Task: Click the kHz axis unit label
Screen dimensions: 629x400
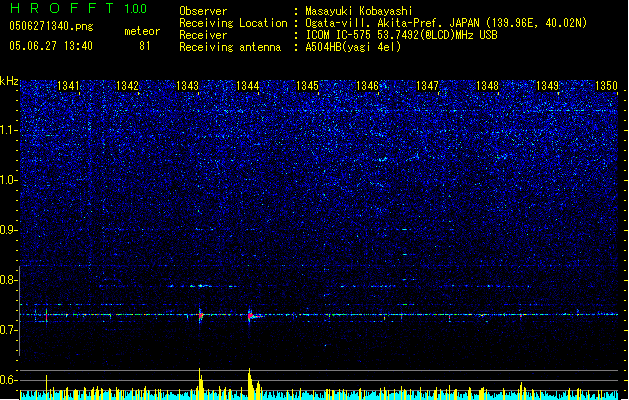Action: 9,81
